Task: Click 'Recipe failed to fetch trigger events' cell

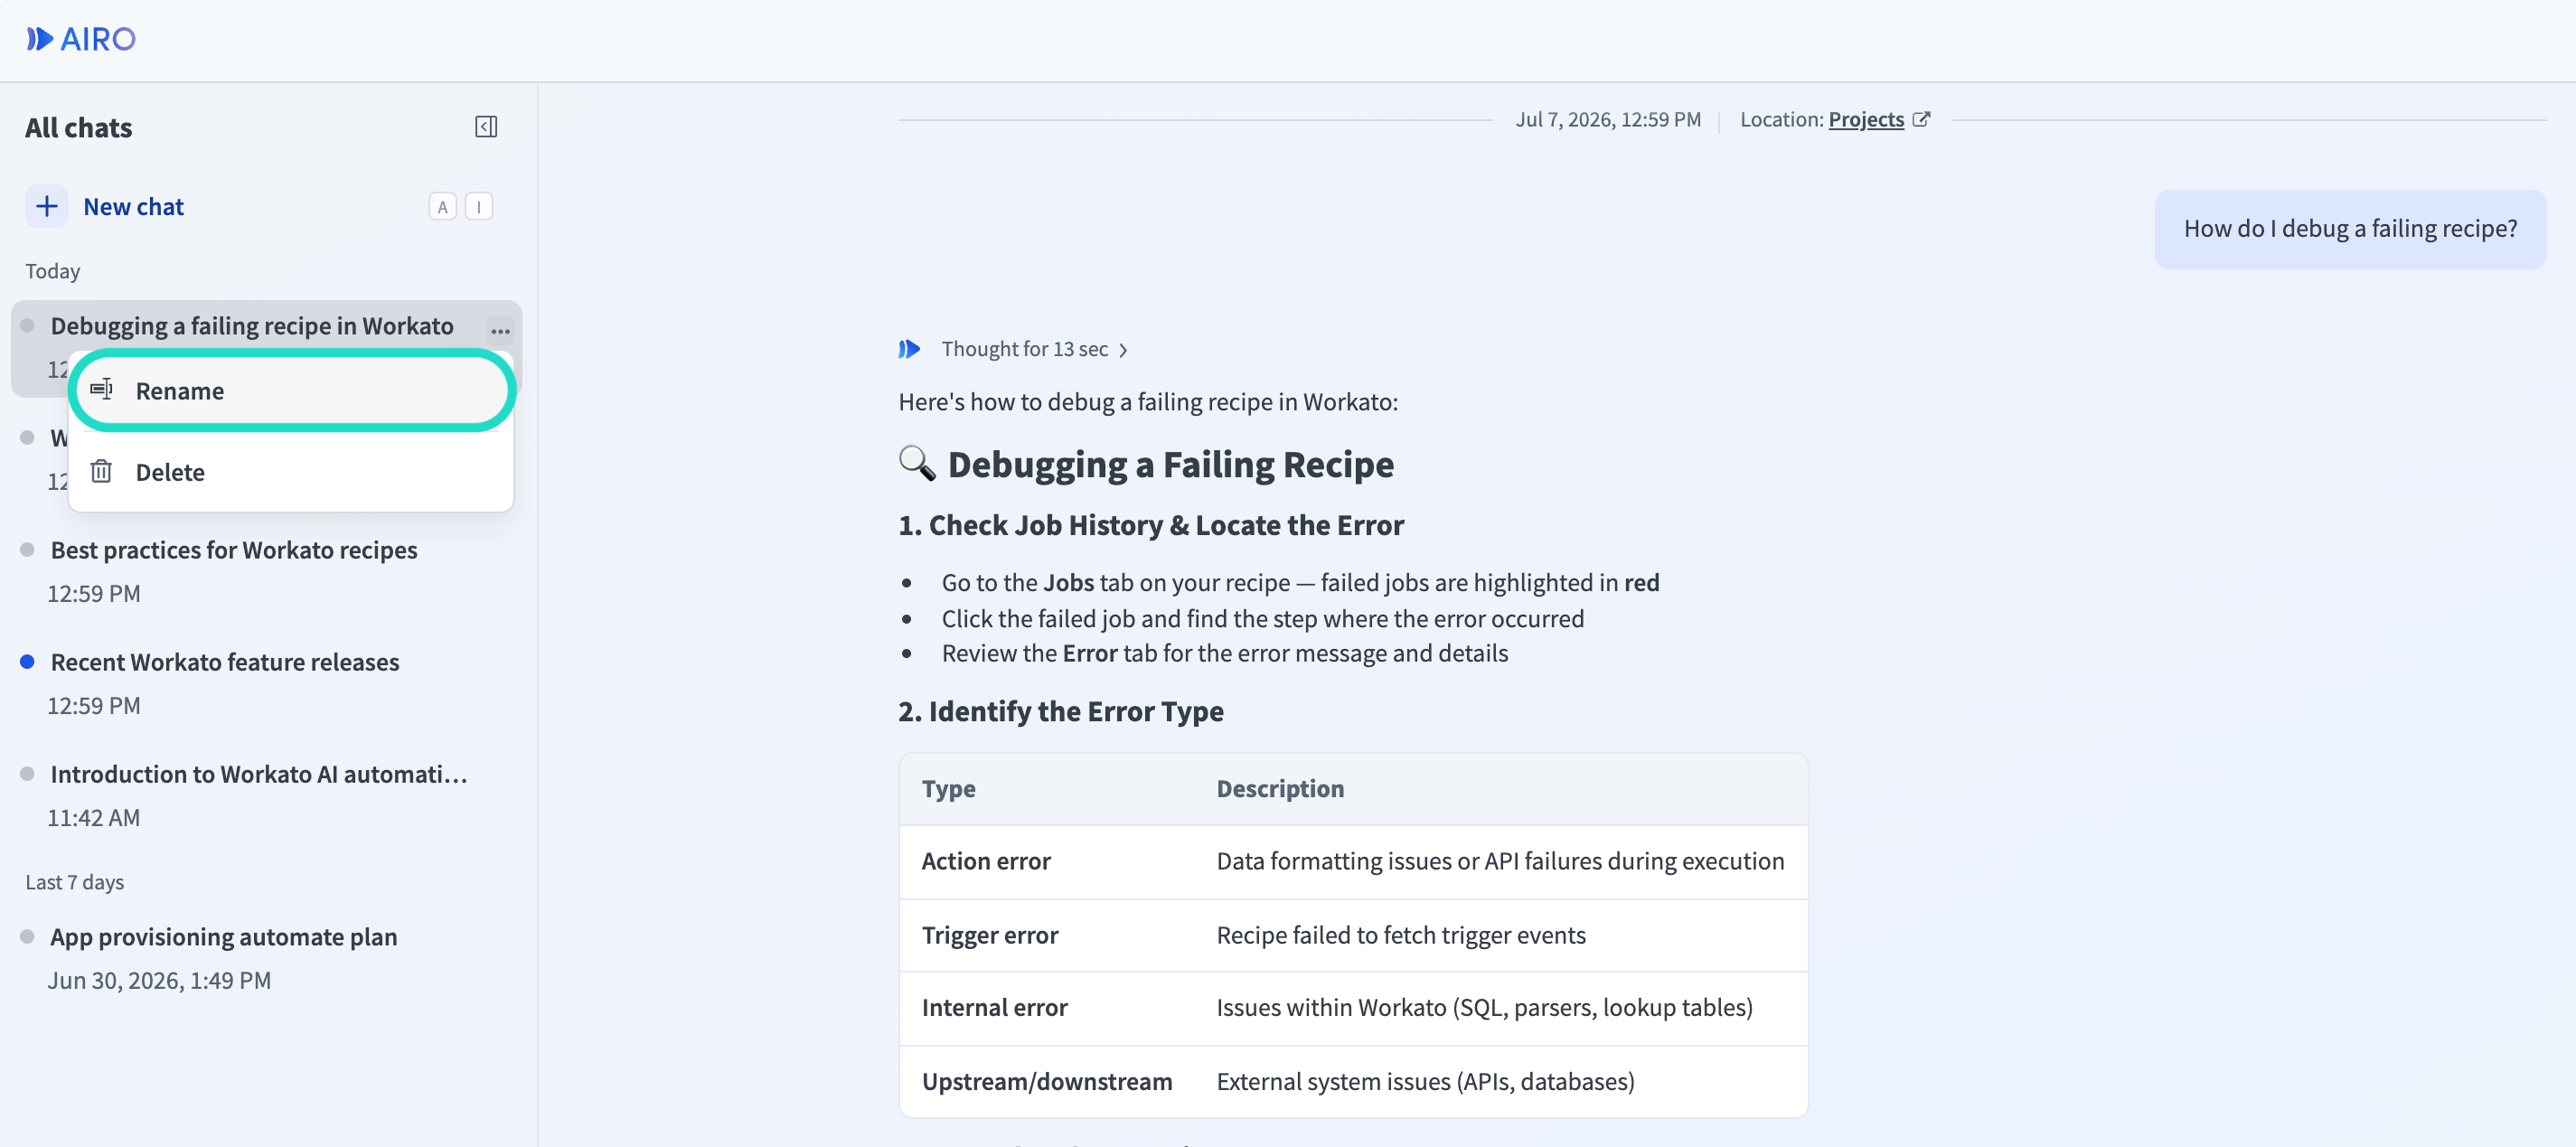Action: point(1401,935)
